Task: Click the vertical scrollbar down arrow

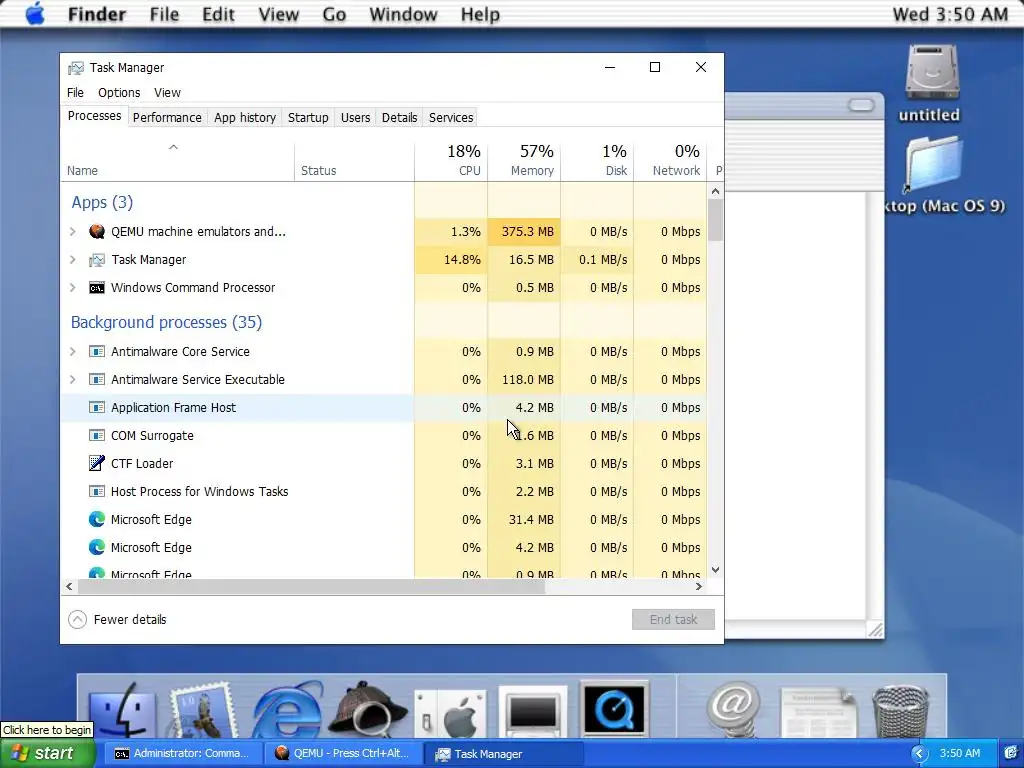Action: (715, 569)
